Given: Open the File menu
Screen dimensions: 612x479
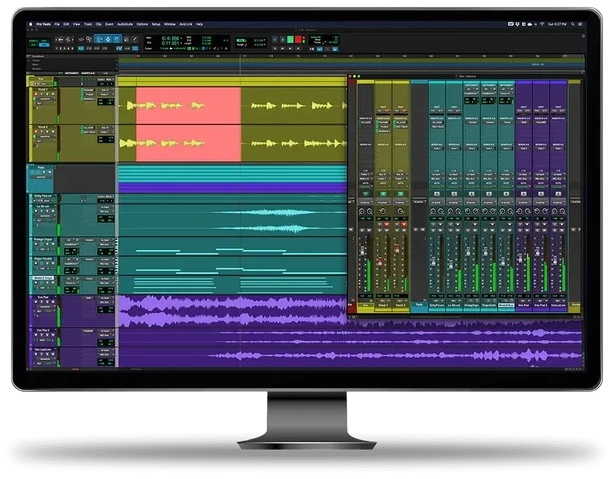Looking at the screenshot, I should (57, 24).
